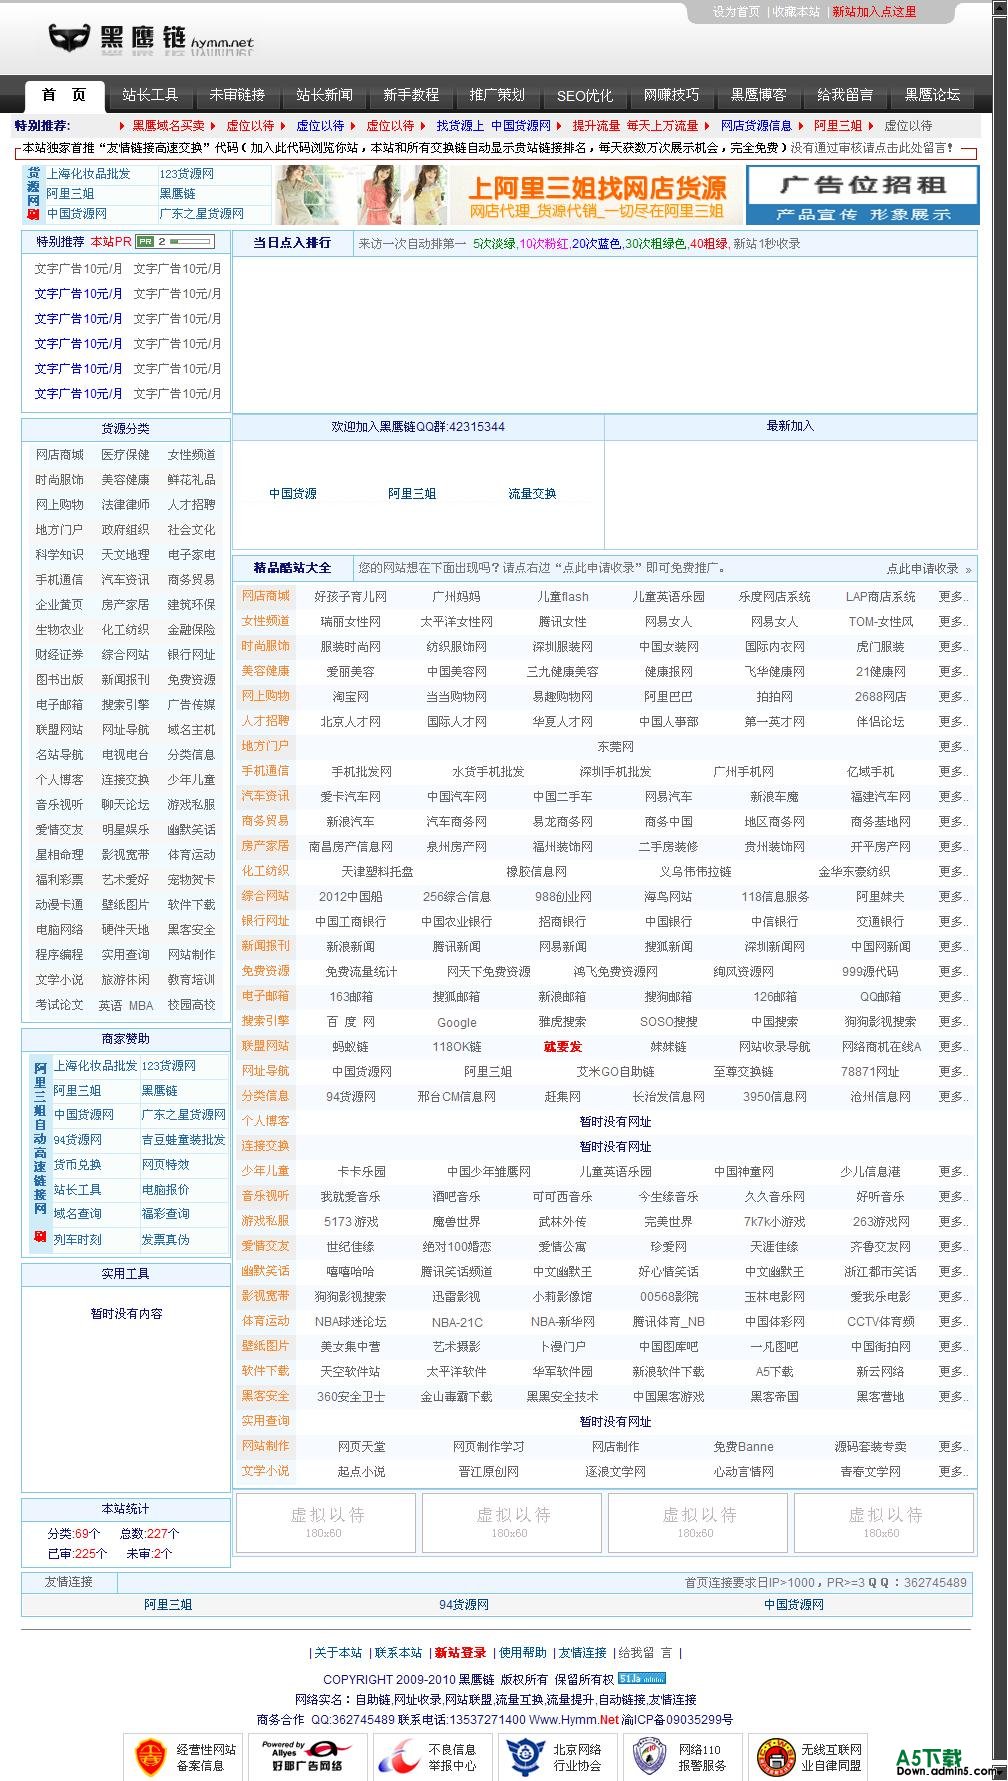Select the 医疗保健 category
This screenshot has height=1781, width=1008.
pyautogui.click(x=125, y=455)
